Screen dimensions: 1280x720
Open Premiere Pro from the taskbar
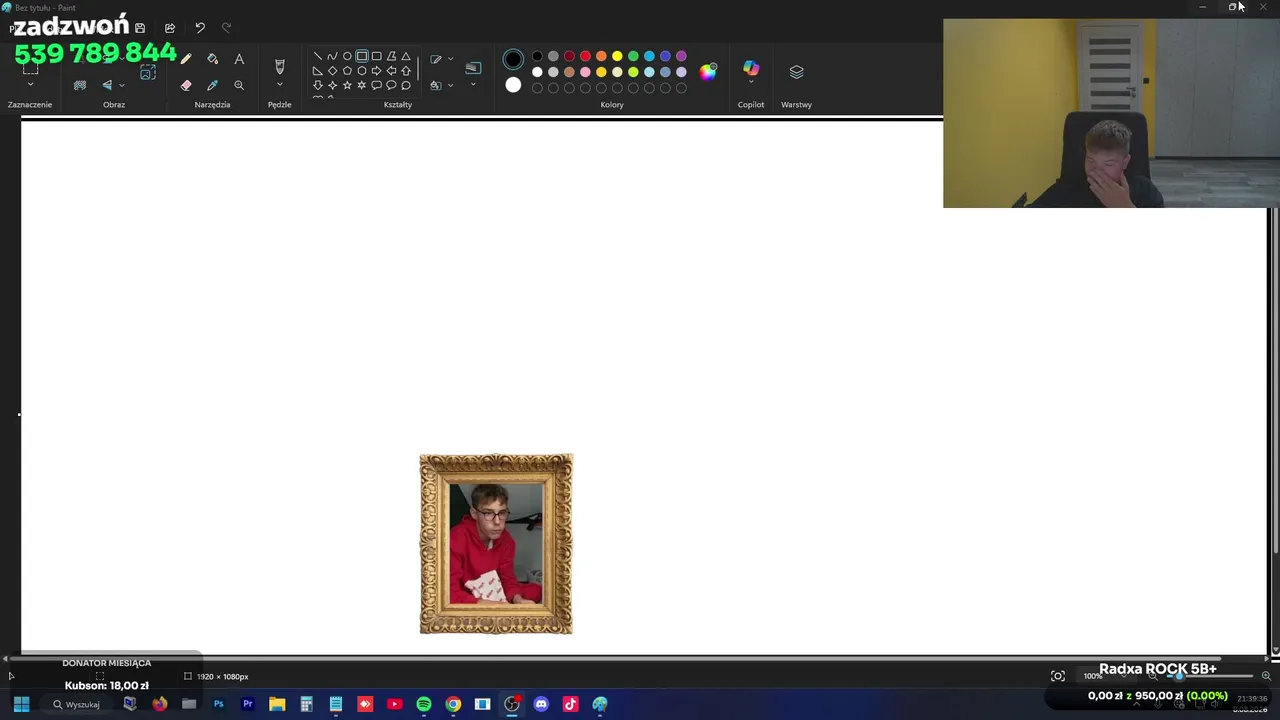pos(248,704)
